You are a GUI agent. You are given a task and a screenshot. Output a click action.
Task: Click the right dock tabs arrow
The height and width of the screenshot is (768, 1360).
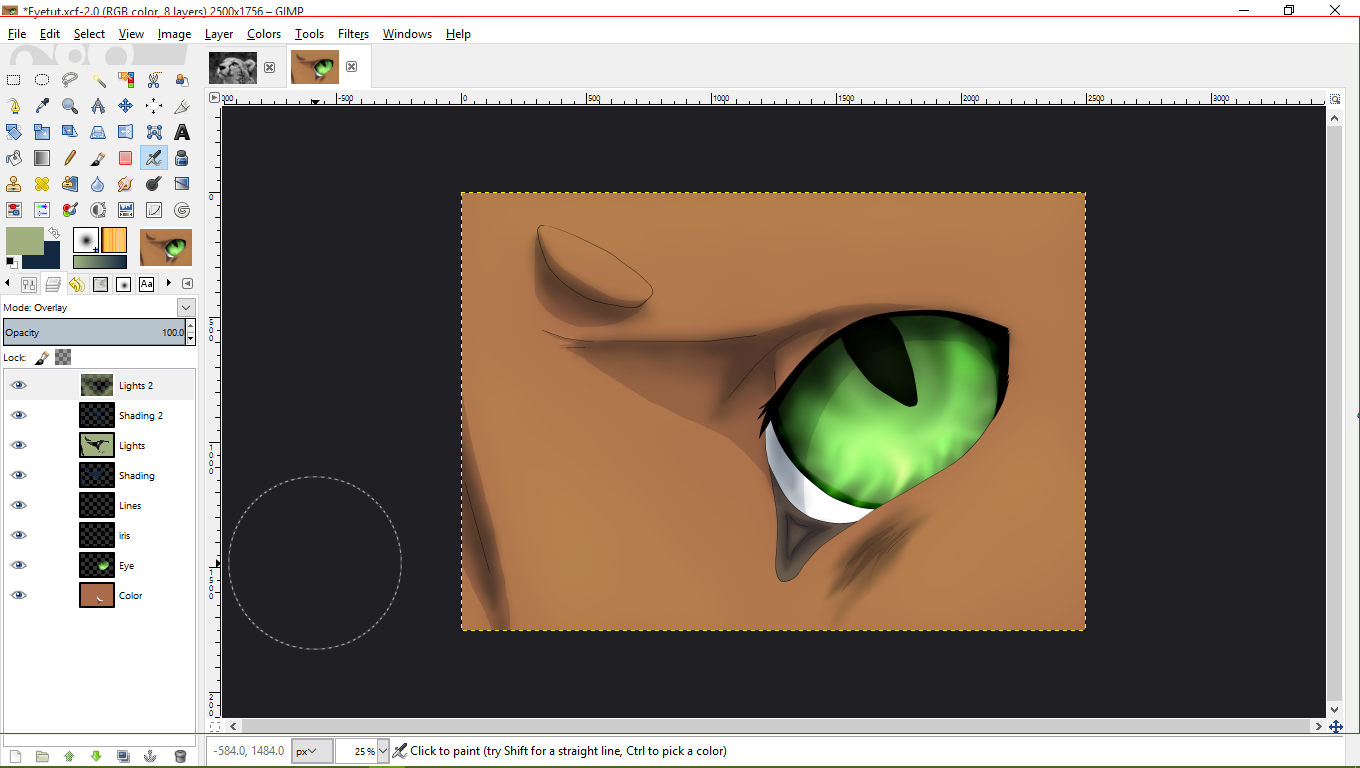(x=170, y=284)
